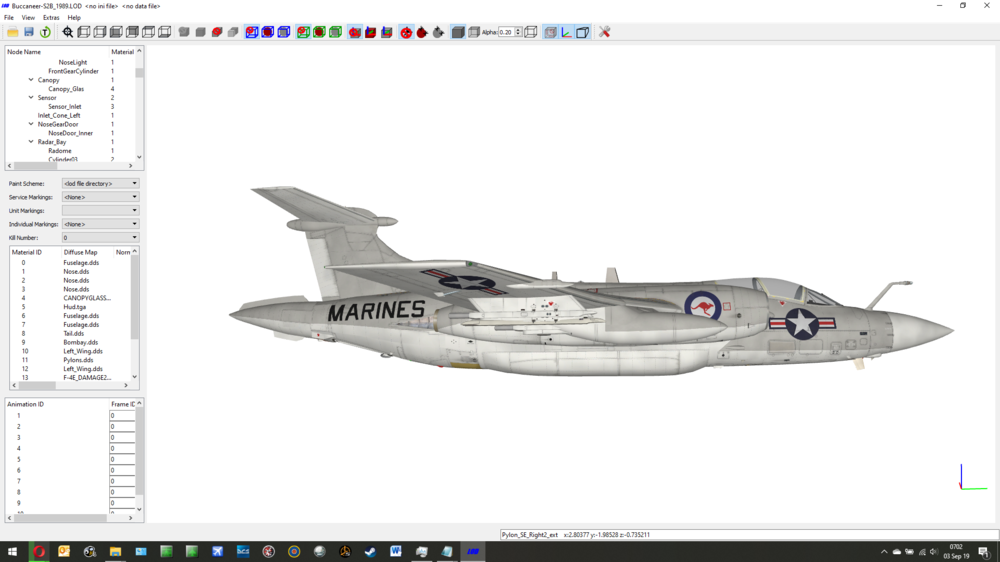Open the Service Markings dropdown

coord(100,197)
